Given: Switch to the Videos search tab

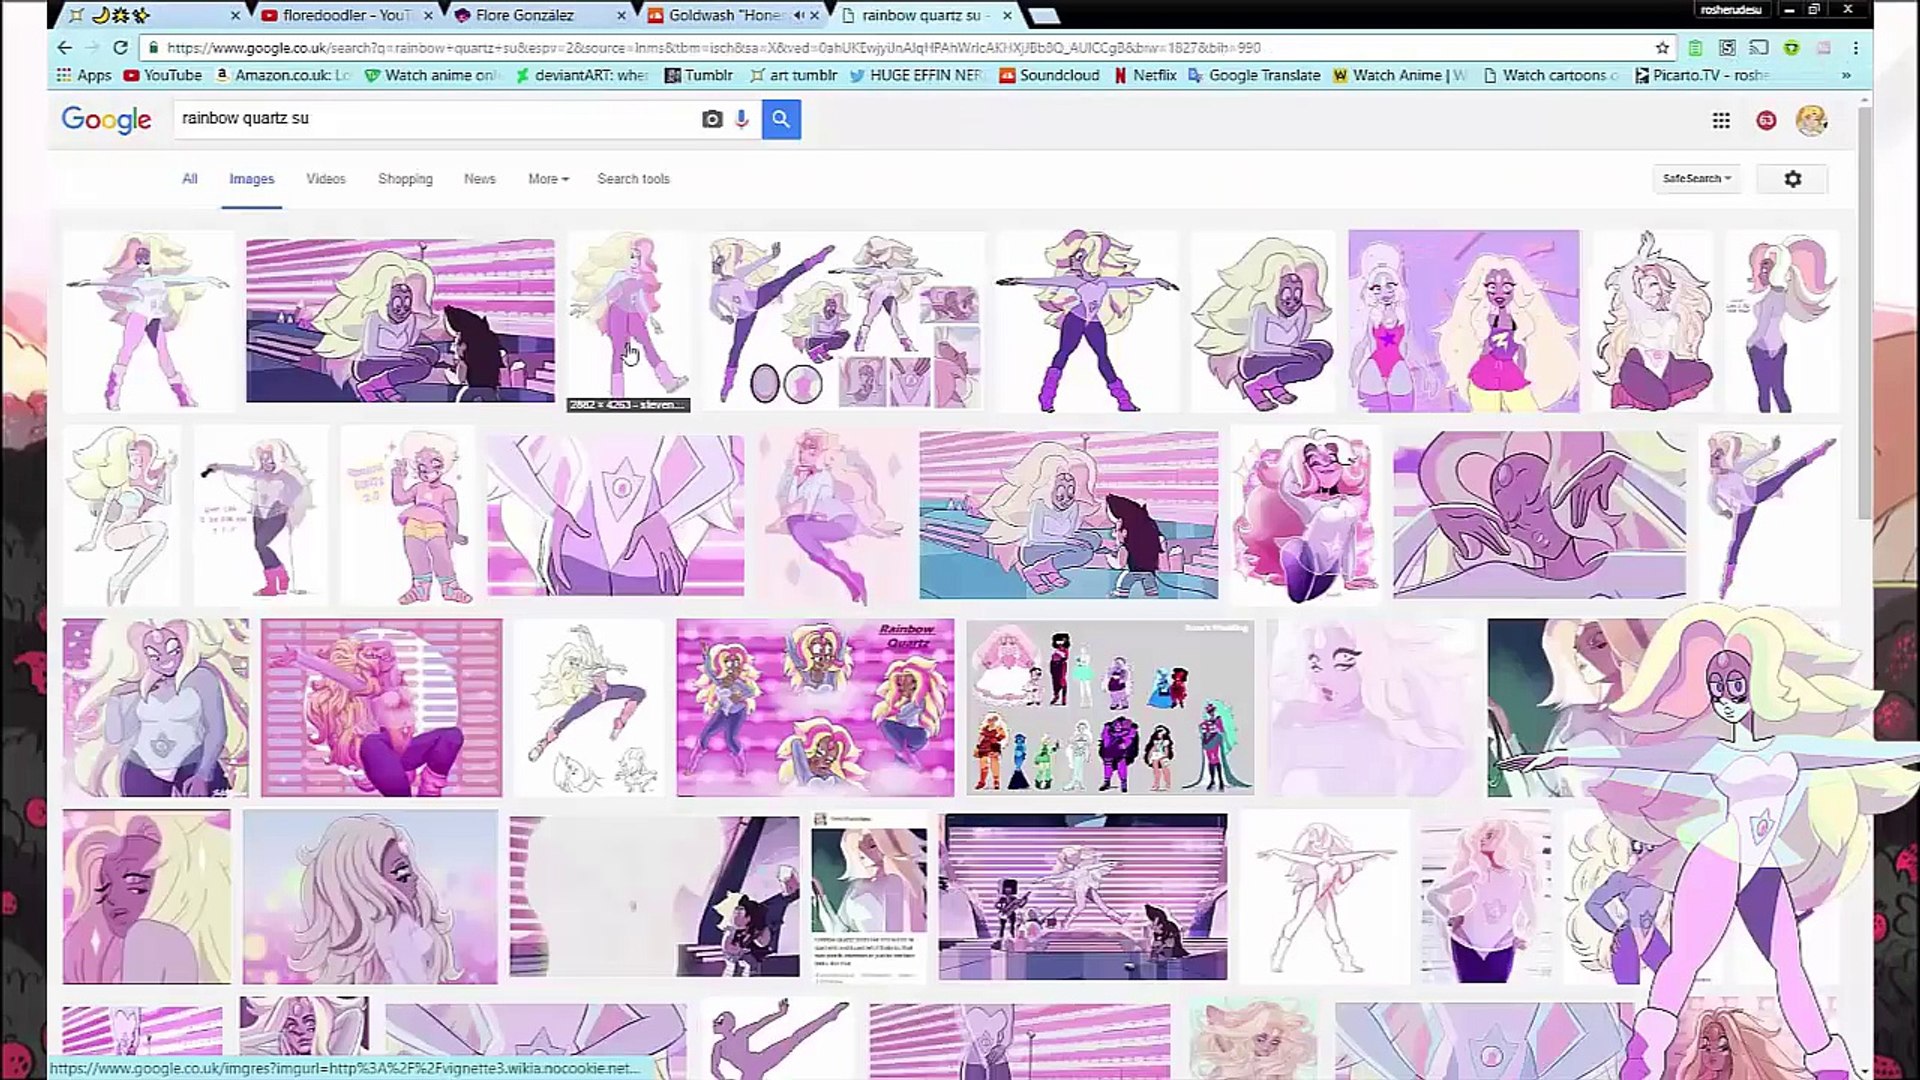Looking at the screenshot, I should pyautogui.click(x=325, y=179).
